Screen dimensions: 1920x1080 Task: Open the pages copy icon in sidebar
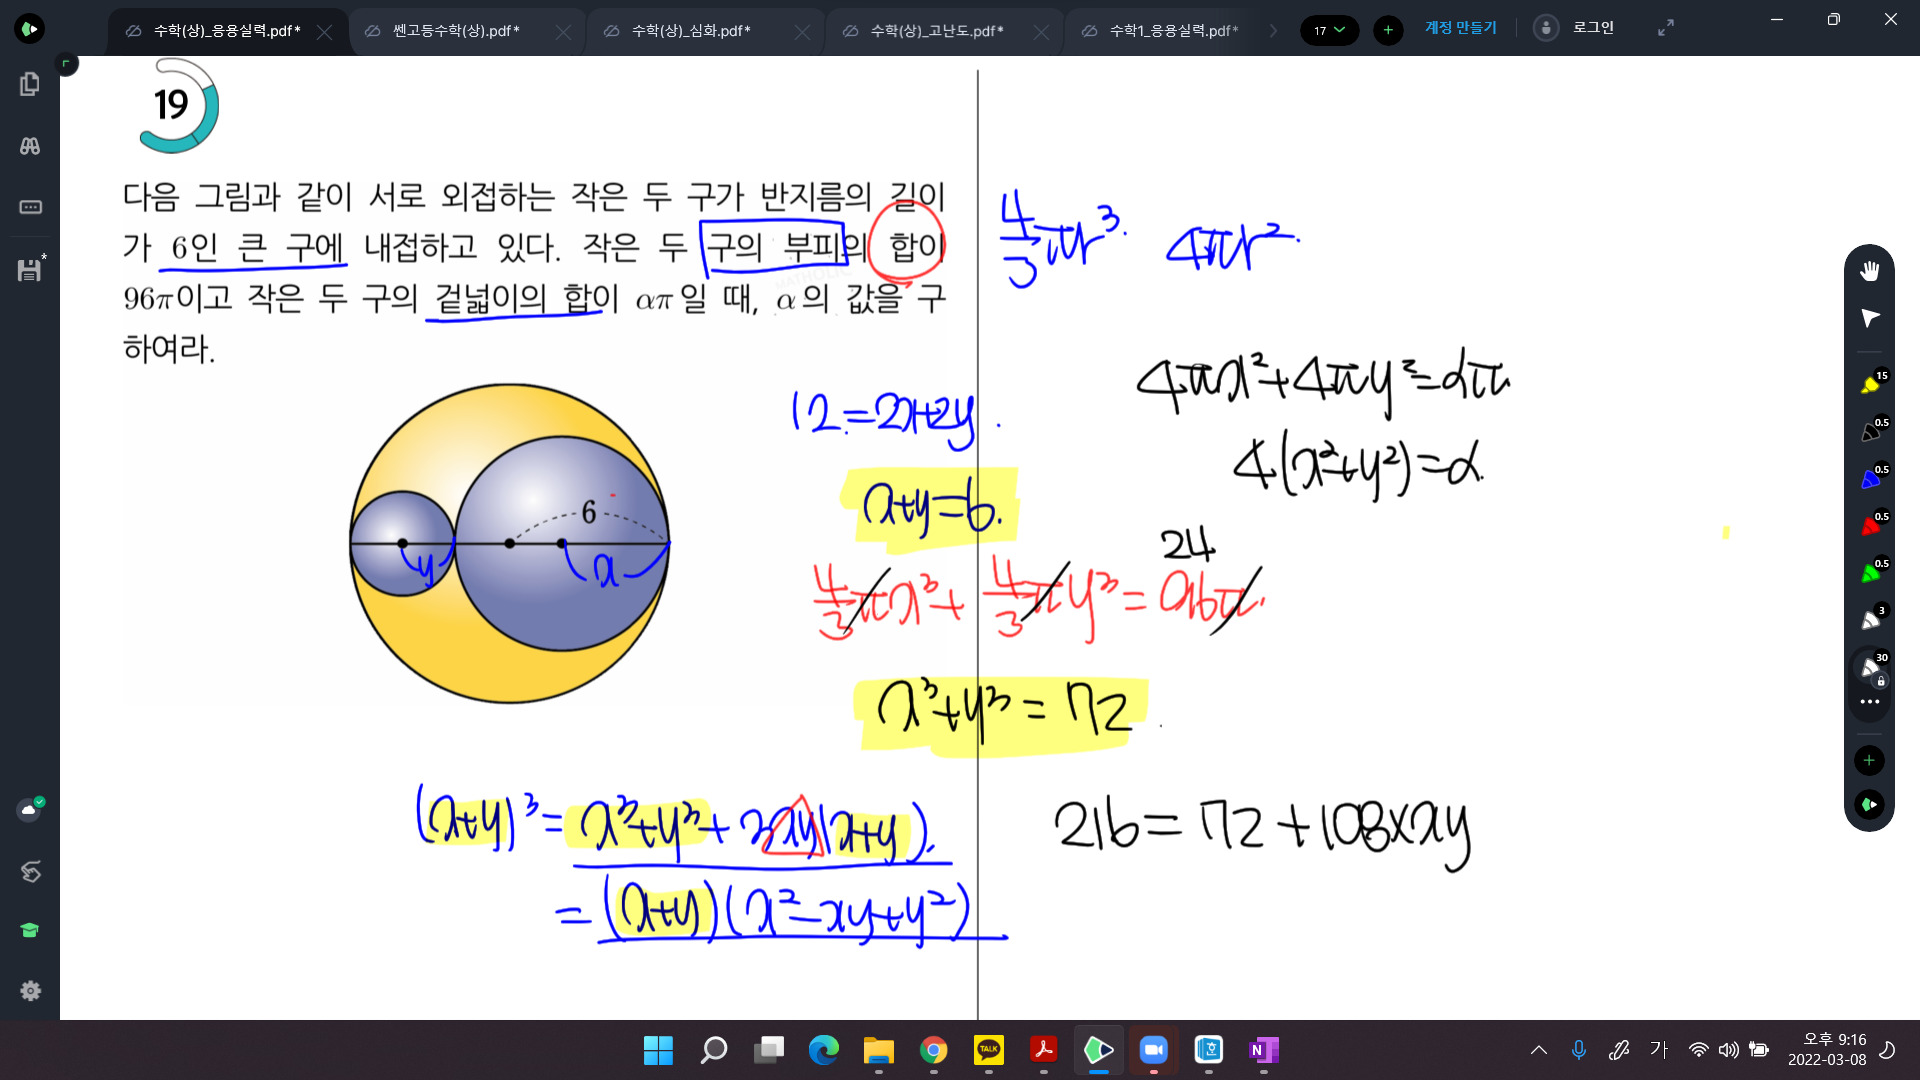(x=30, y=84)
